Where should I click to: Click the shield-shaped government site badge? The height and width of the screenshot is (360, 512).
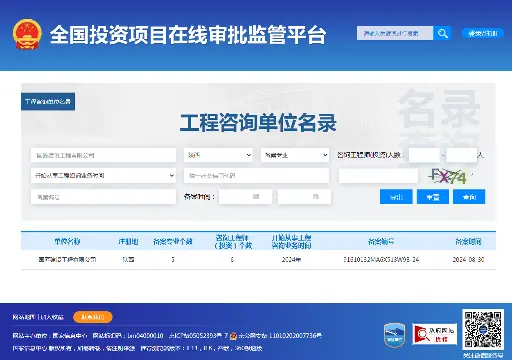click(x=394, y=335)
